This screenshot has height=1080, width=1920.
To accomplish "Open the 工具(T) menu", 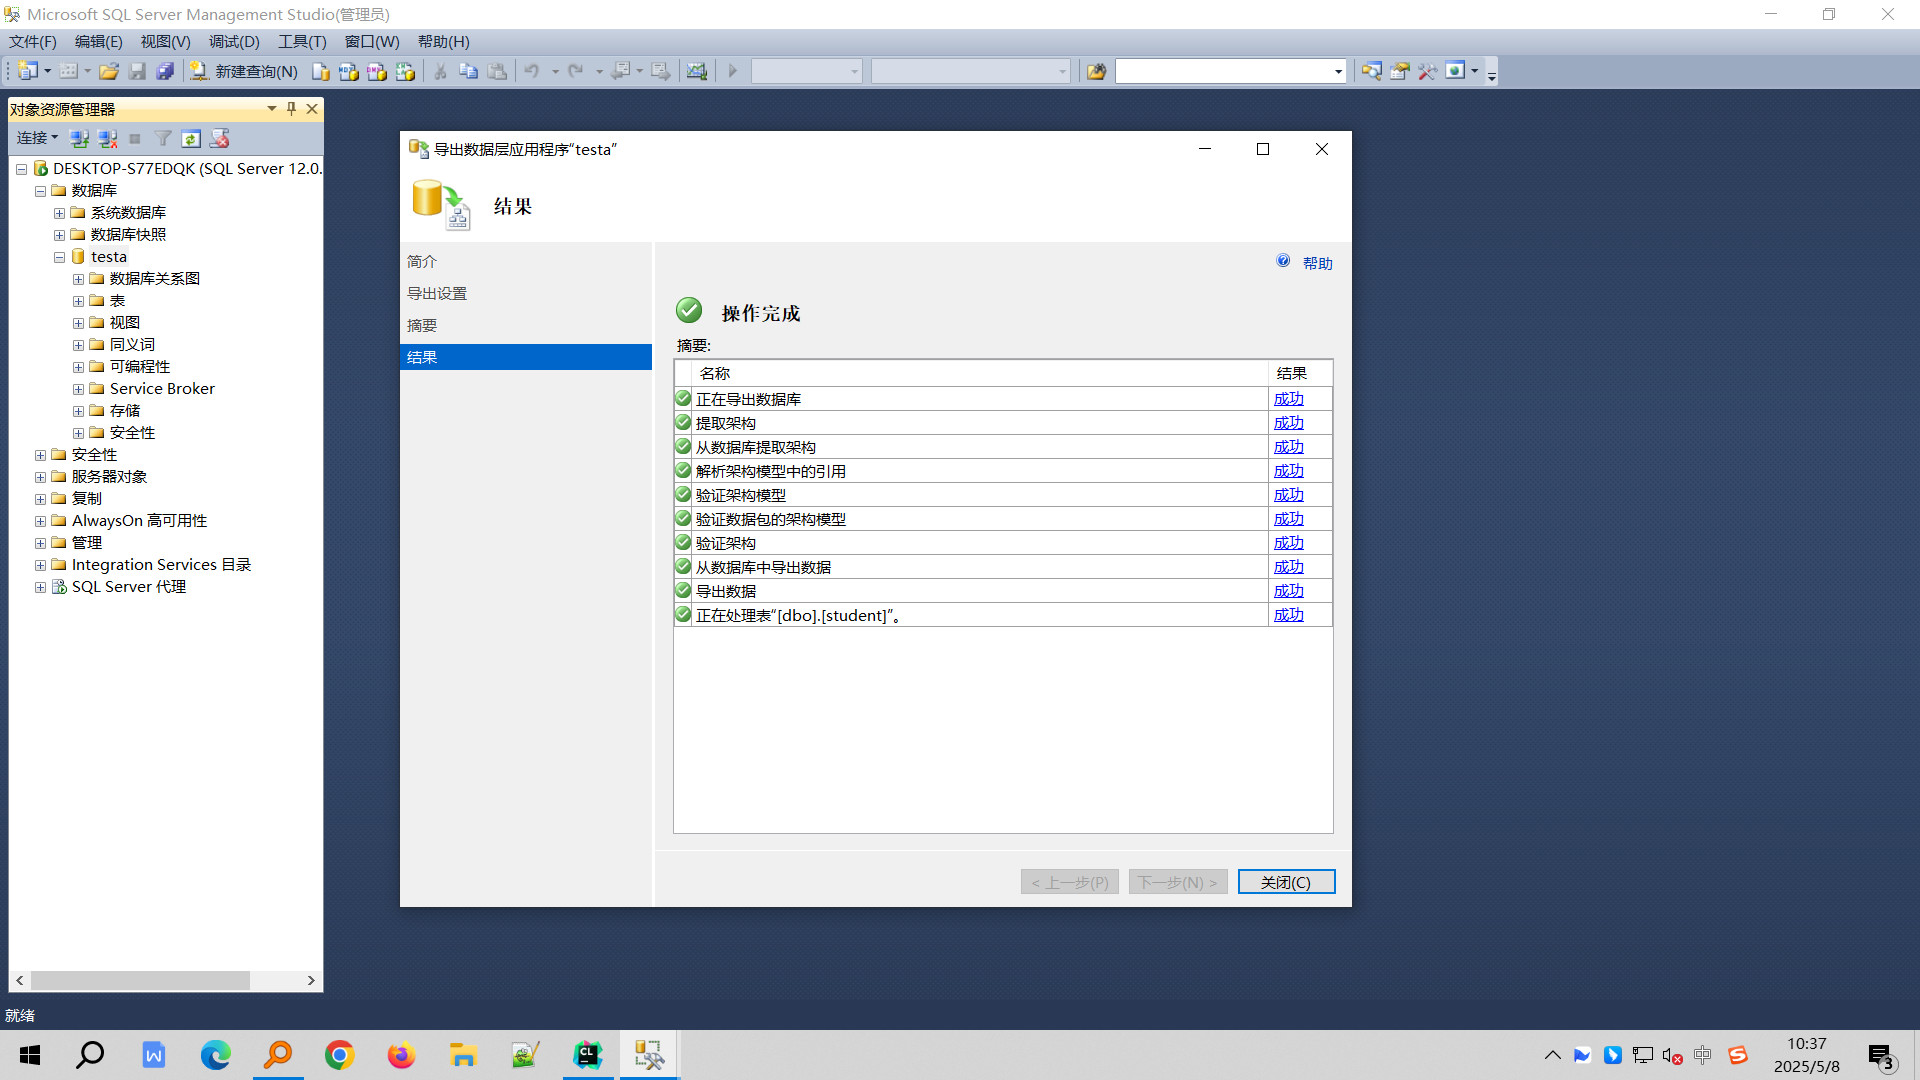I will [x=301, y=41].
